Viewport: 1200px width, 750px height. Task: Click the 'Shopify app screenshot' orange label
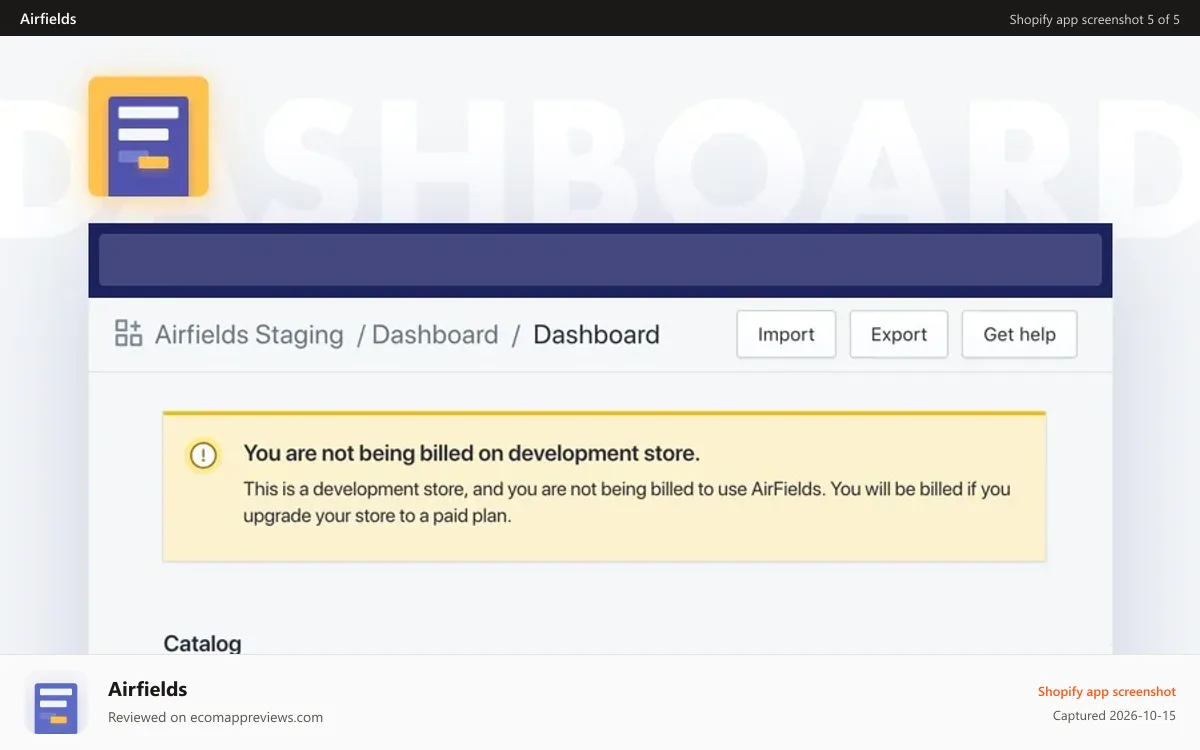pyautogui.click(x=1106, y=691)
